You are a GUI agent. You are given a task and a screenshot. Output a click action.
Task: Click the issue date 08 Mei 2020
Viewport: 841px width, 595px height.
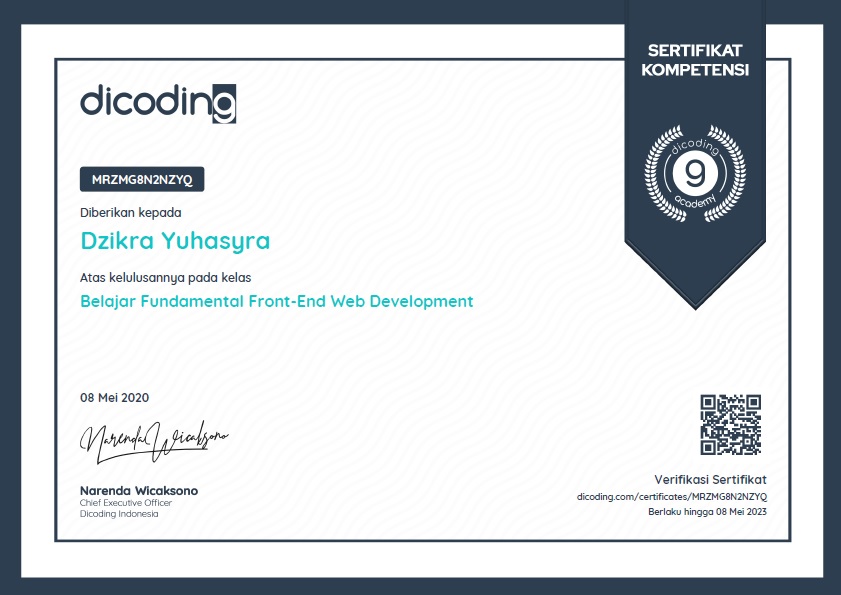[x=114, y=398]
